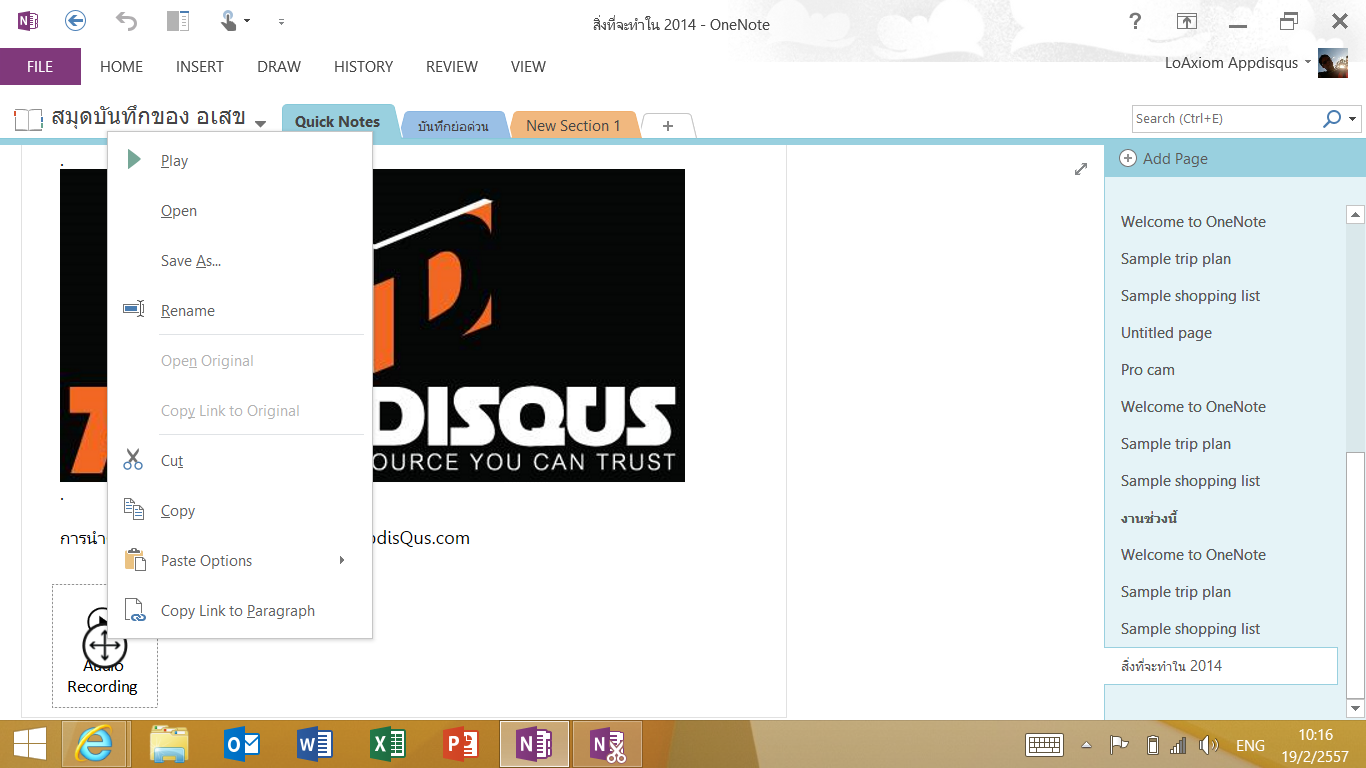The image size is (1366, 768).
Task: Expand page with the diagonal arrows icon
Action: 1081,169
